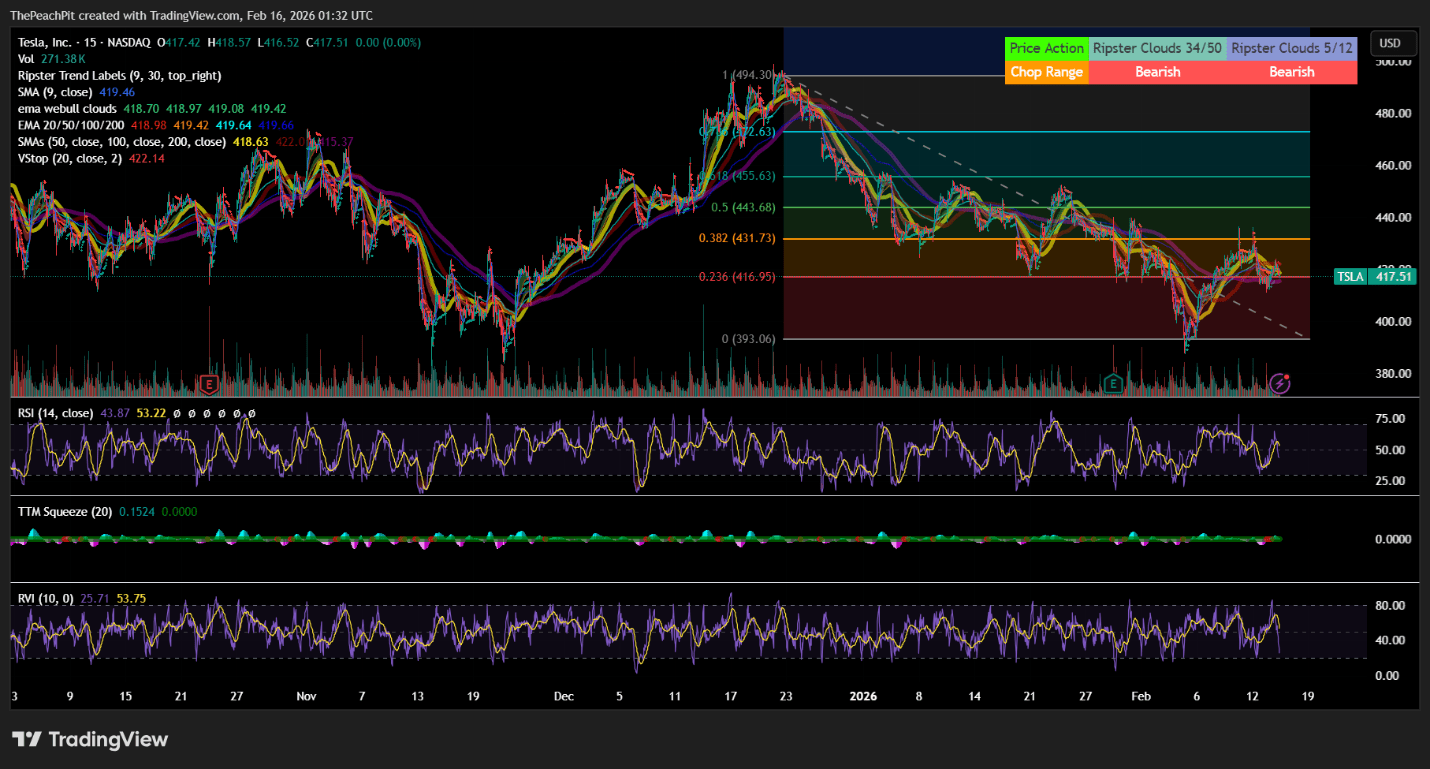
Task: Click Bearish under Ripster Clouds 34/50
Action: [1158, 72]
